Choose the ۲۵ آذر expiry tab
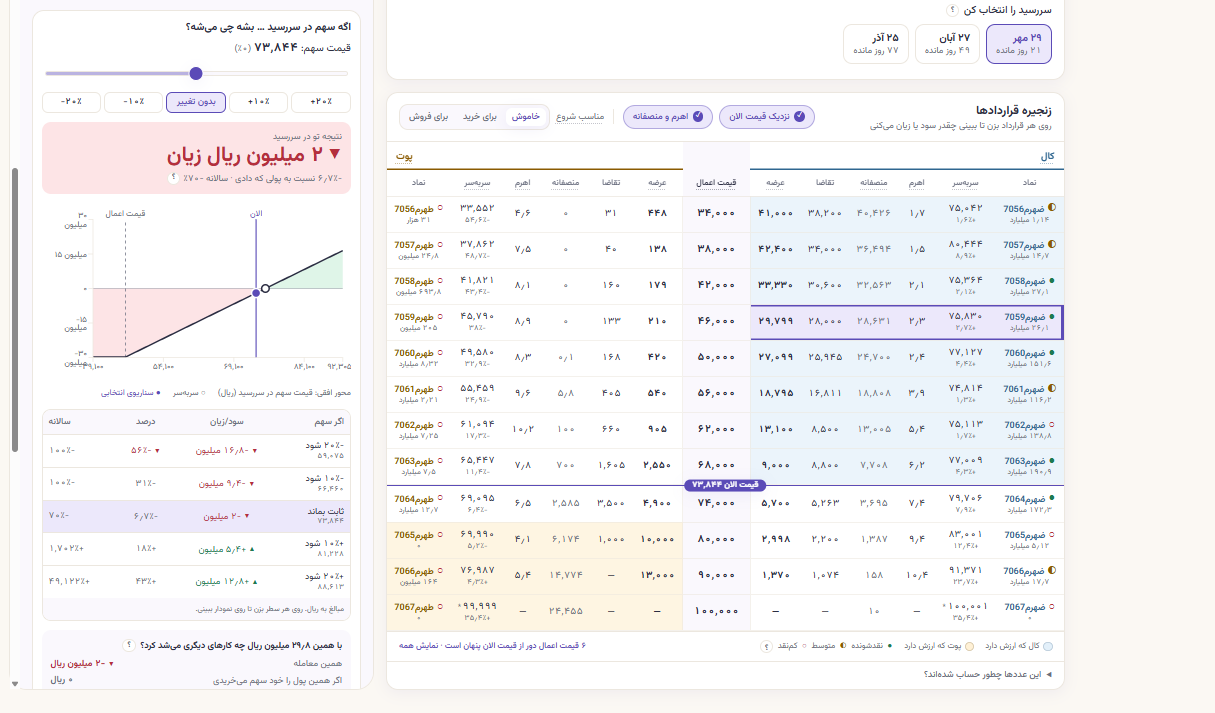This screenshot has width=1215, height=713. (876, 44)
